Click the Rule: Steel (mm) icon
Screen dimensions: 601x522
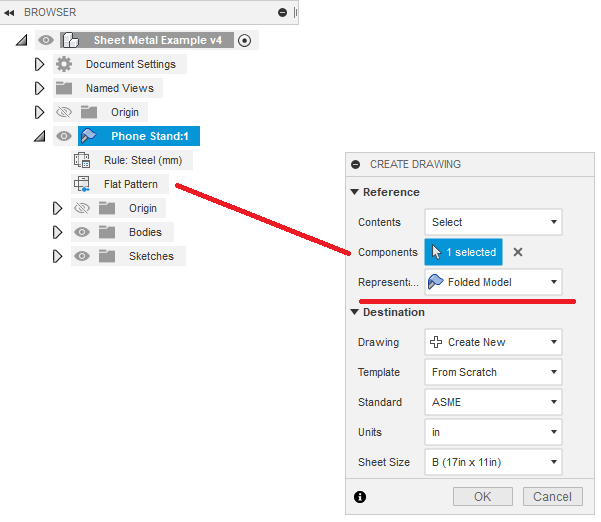[82, 160]
